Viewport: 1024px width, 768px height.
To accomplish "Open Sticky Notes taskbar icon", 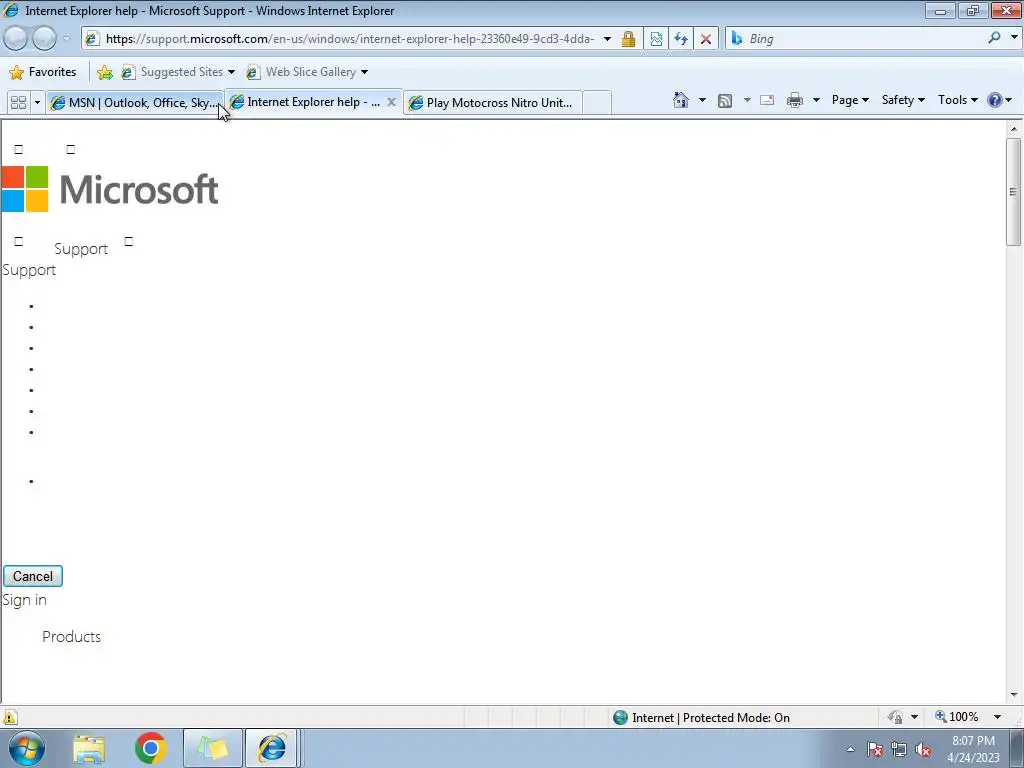I will (x=213, y=748).
